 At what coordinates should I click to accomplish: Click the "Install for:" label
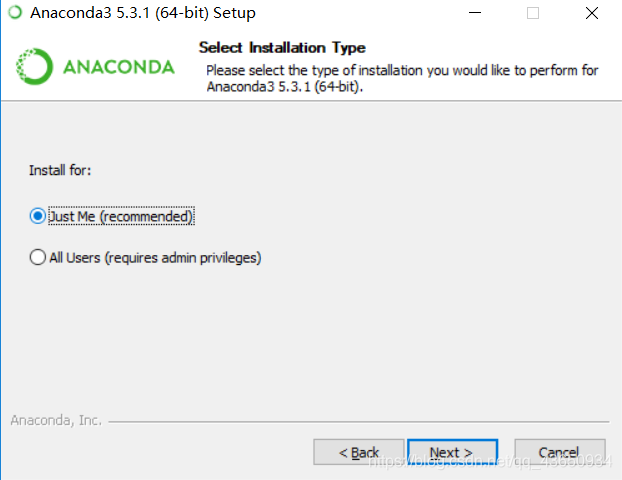[x=60, y=170]
